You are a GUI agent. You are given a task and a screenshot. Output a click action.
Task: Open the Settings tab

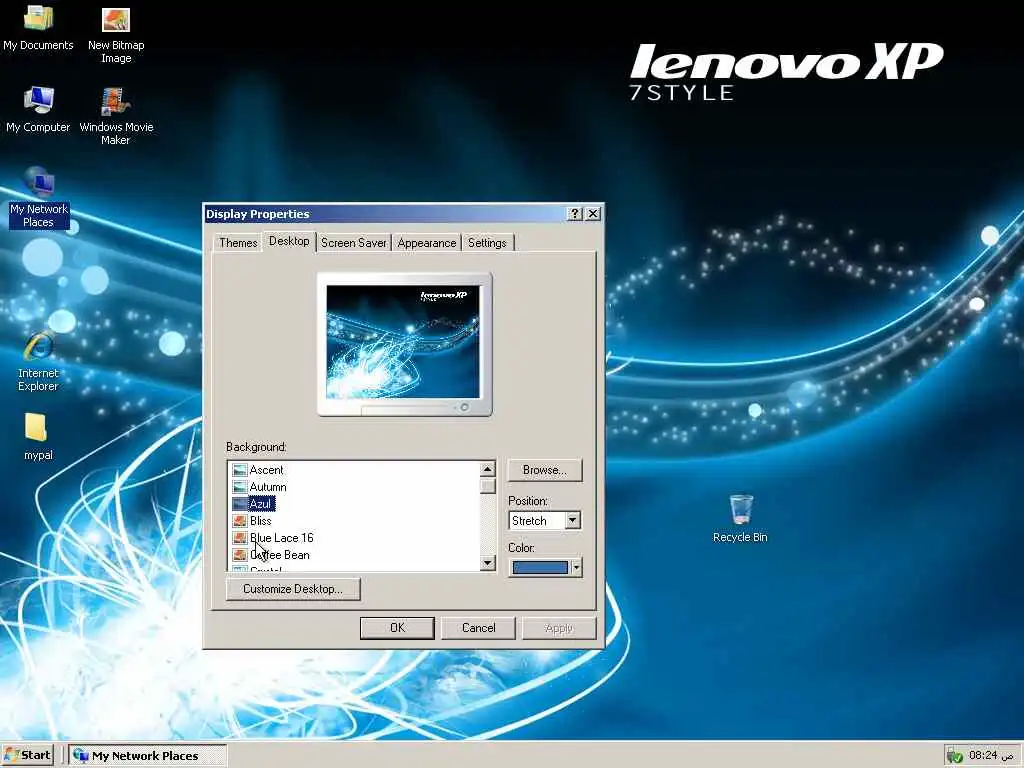487,243
